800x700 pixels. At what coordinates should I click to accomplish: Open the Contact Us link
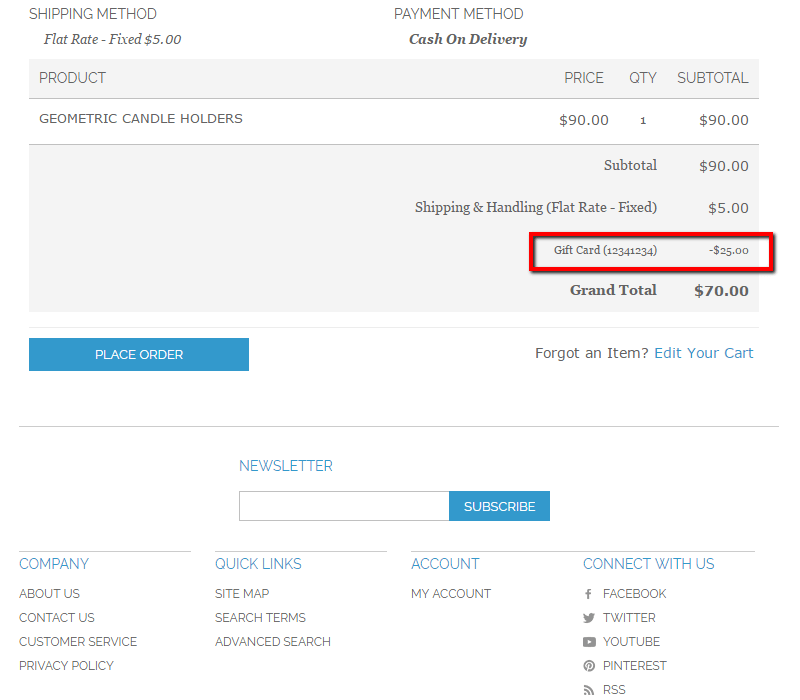click(x=57, y=618)
